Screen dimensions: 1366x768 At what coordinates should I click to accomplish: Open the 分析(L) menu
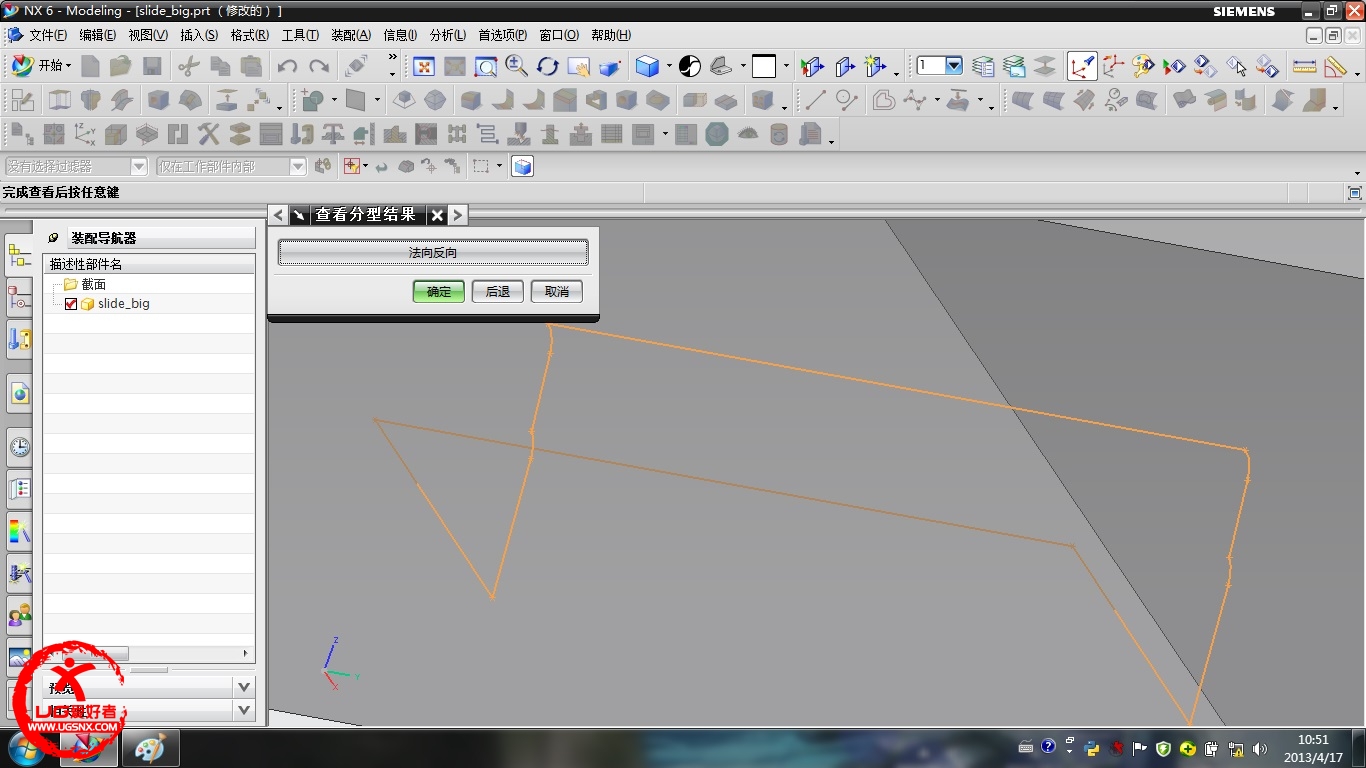(x=448, y=35)
